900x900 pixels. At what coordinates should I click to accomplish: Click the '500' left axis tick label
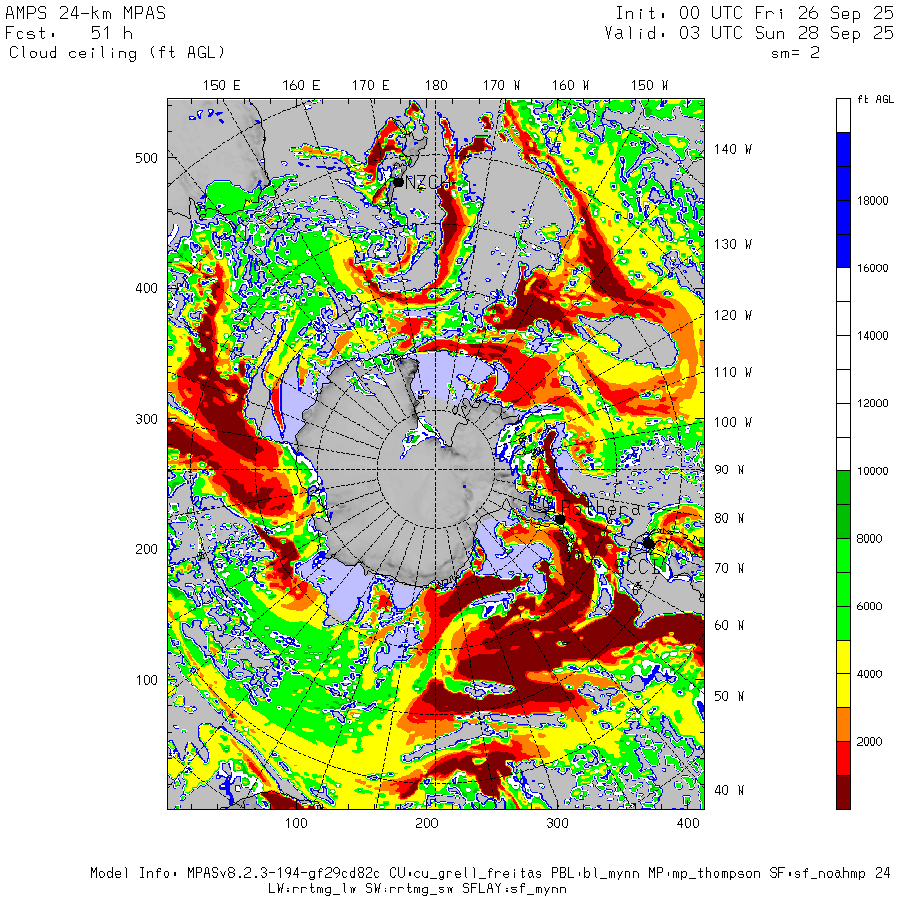click(x=146, y=158)
